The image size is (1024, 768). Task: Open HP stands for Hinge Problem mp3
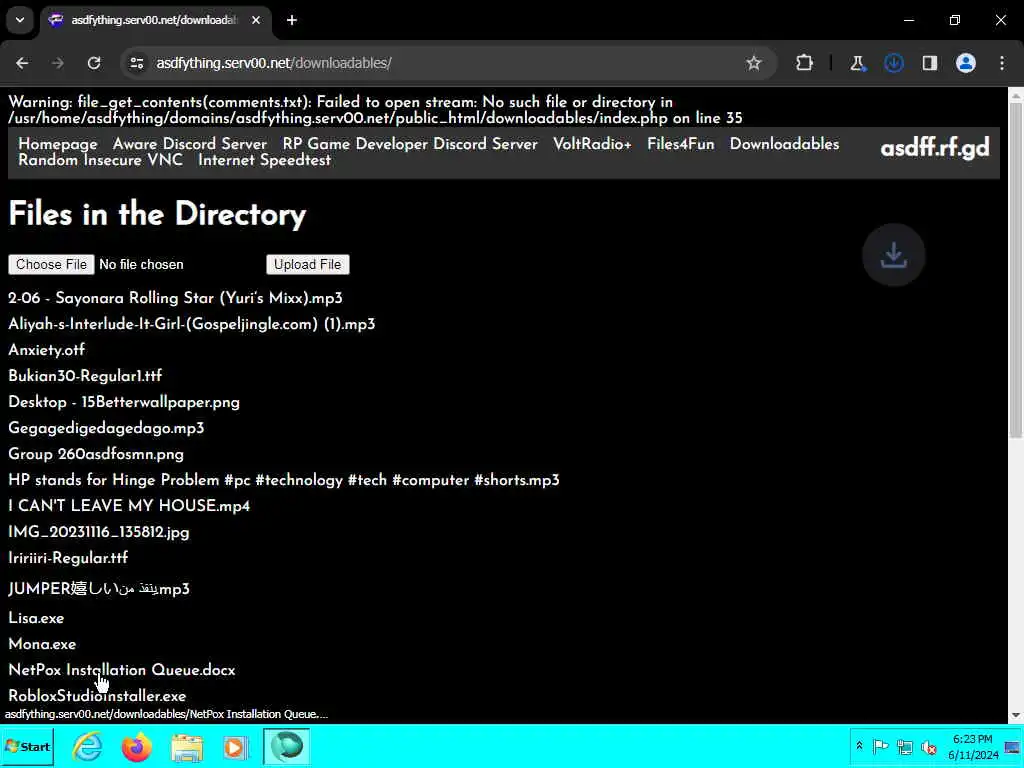point(283,480)
